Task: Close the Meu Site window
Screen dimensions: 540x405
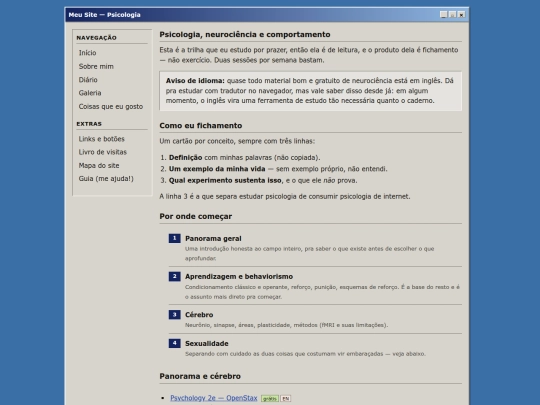Action: [461, 14]
